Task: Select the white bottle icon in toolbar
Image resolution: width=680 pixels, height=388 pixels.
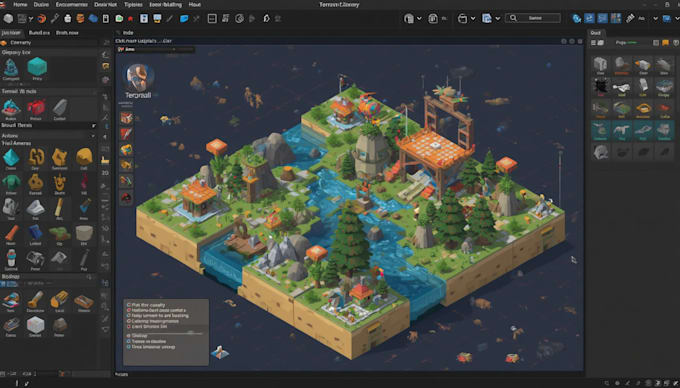Action: [68, 19]
